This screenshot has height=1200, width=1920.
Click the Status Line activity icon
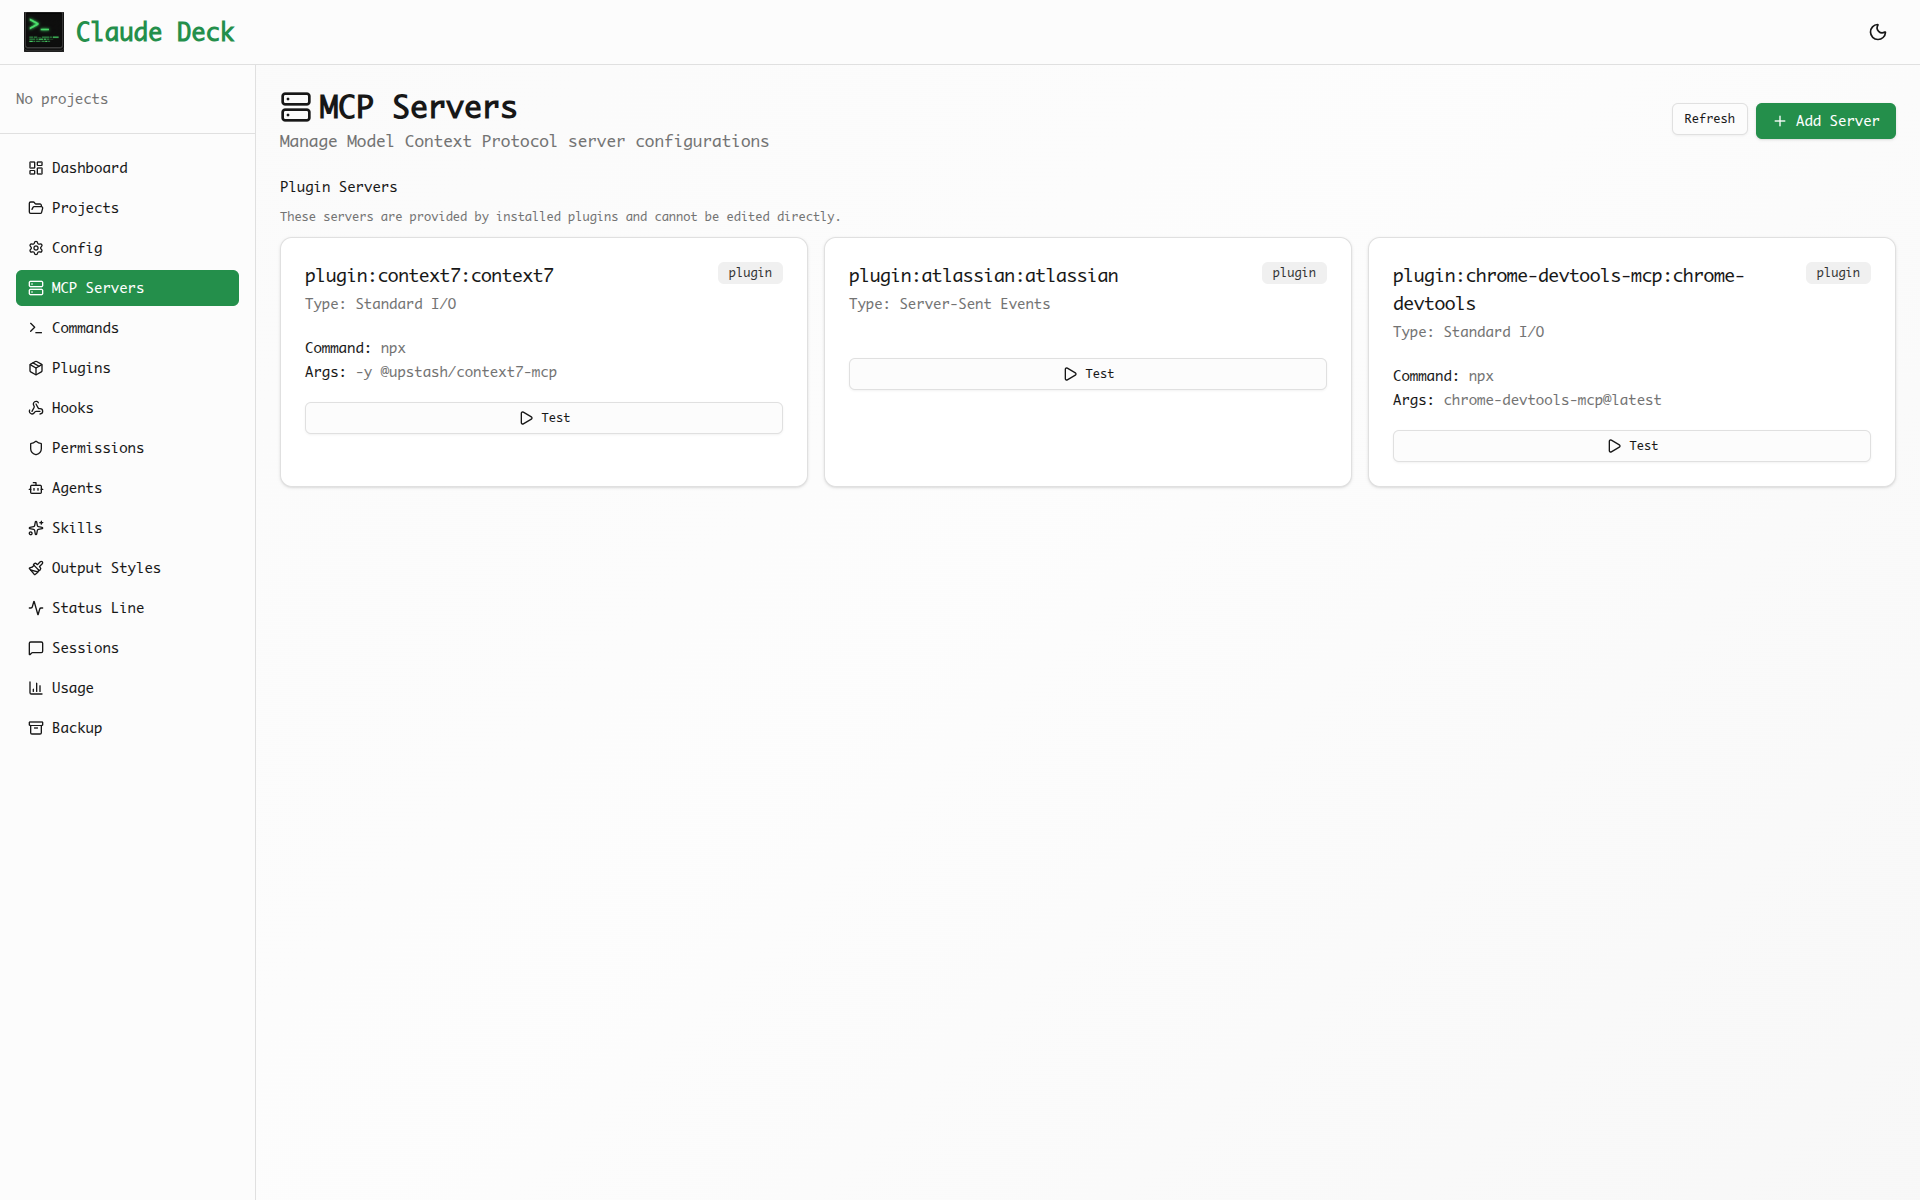pyautogui.click(x=36, y=608)
